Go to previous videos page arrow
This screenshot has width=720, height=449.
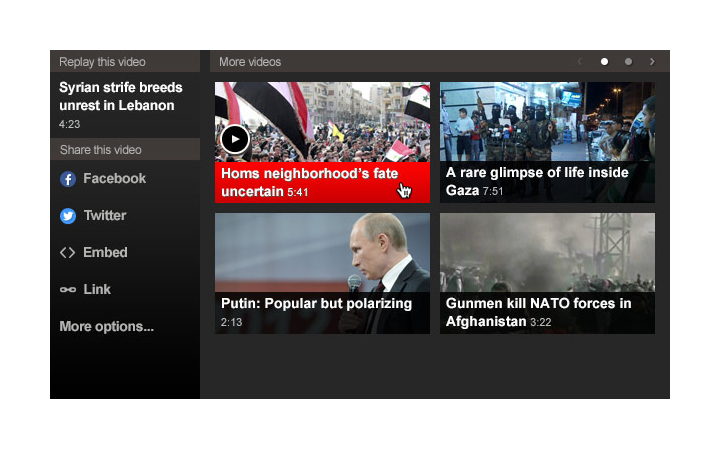[x=580, y=62]
